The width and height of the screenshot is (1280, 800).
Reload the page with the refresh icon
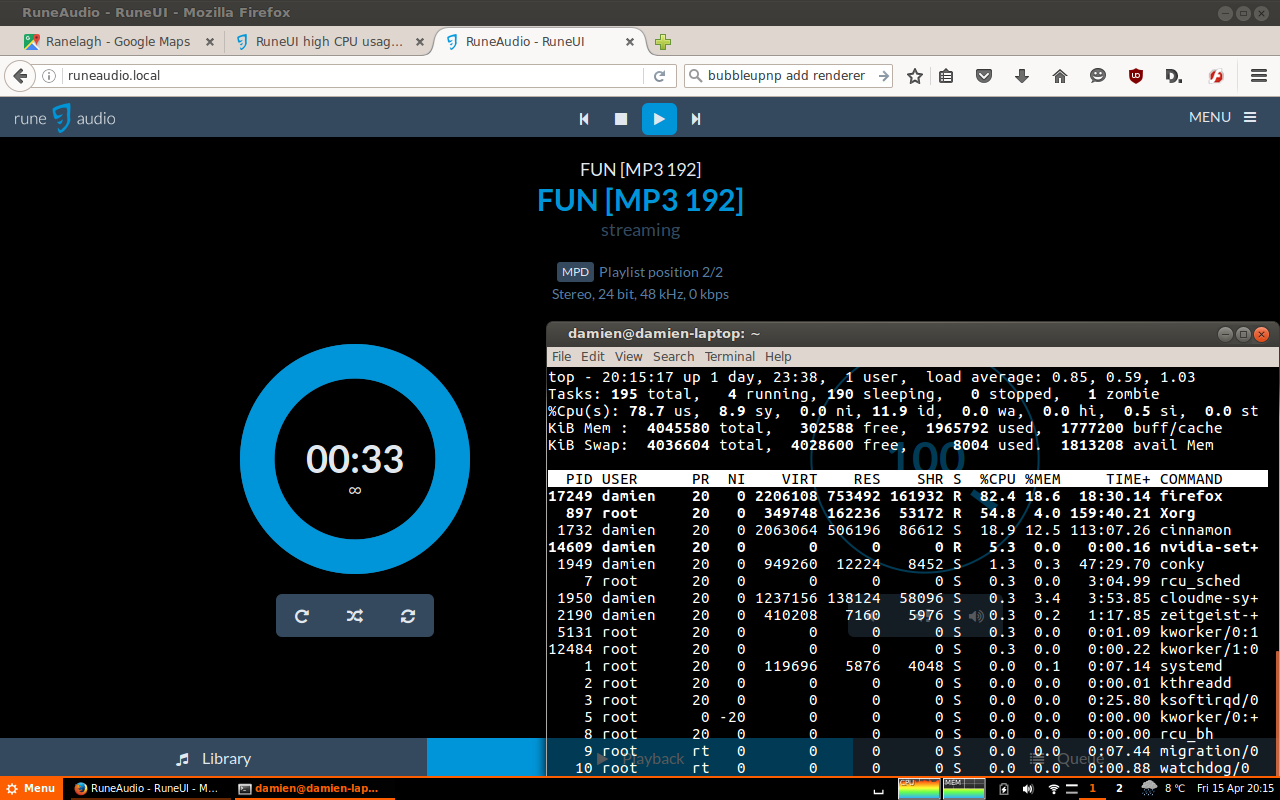click(659, 76)
